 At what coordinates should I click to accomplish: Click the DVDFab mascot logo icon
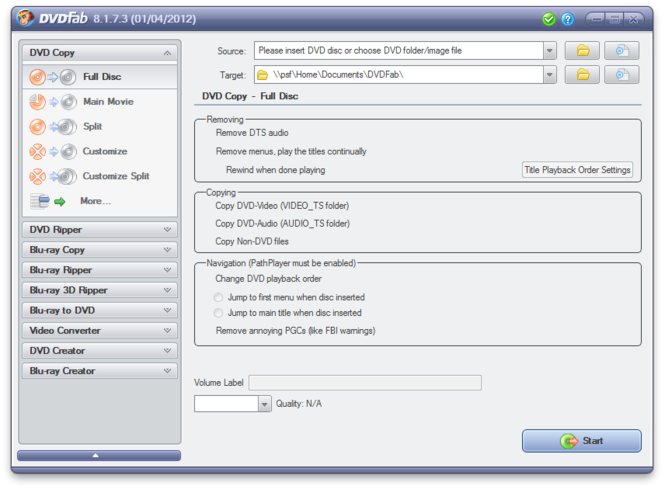tap(25, 18)
